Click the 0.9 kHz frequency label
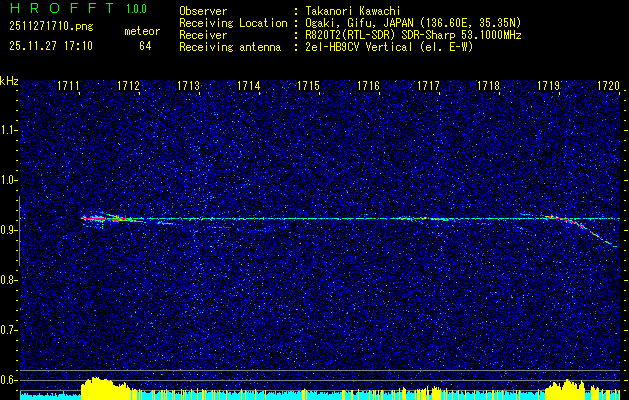The width and height of the screenshot is (629, 400). [9, 230]
